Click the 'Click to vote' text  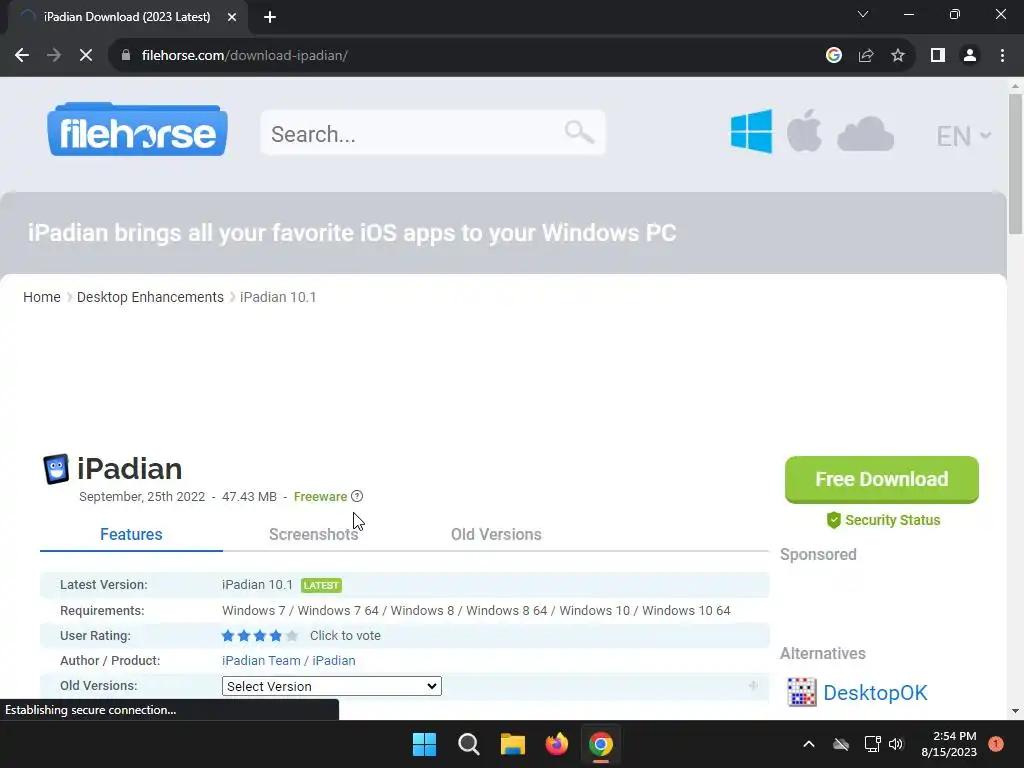click(345, 635)
